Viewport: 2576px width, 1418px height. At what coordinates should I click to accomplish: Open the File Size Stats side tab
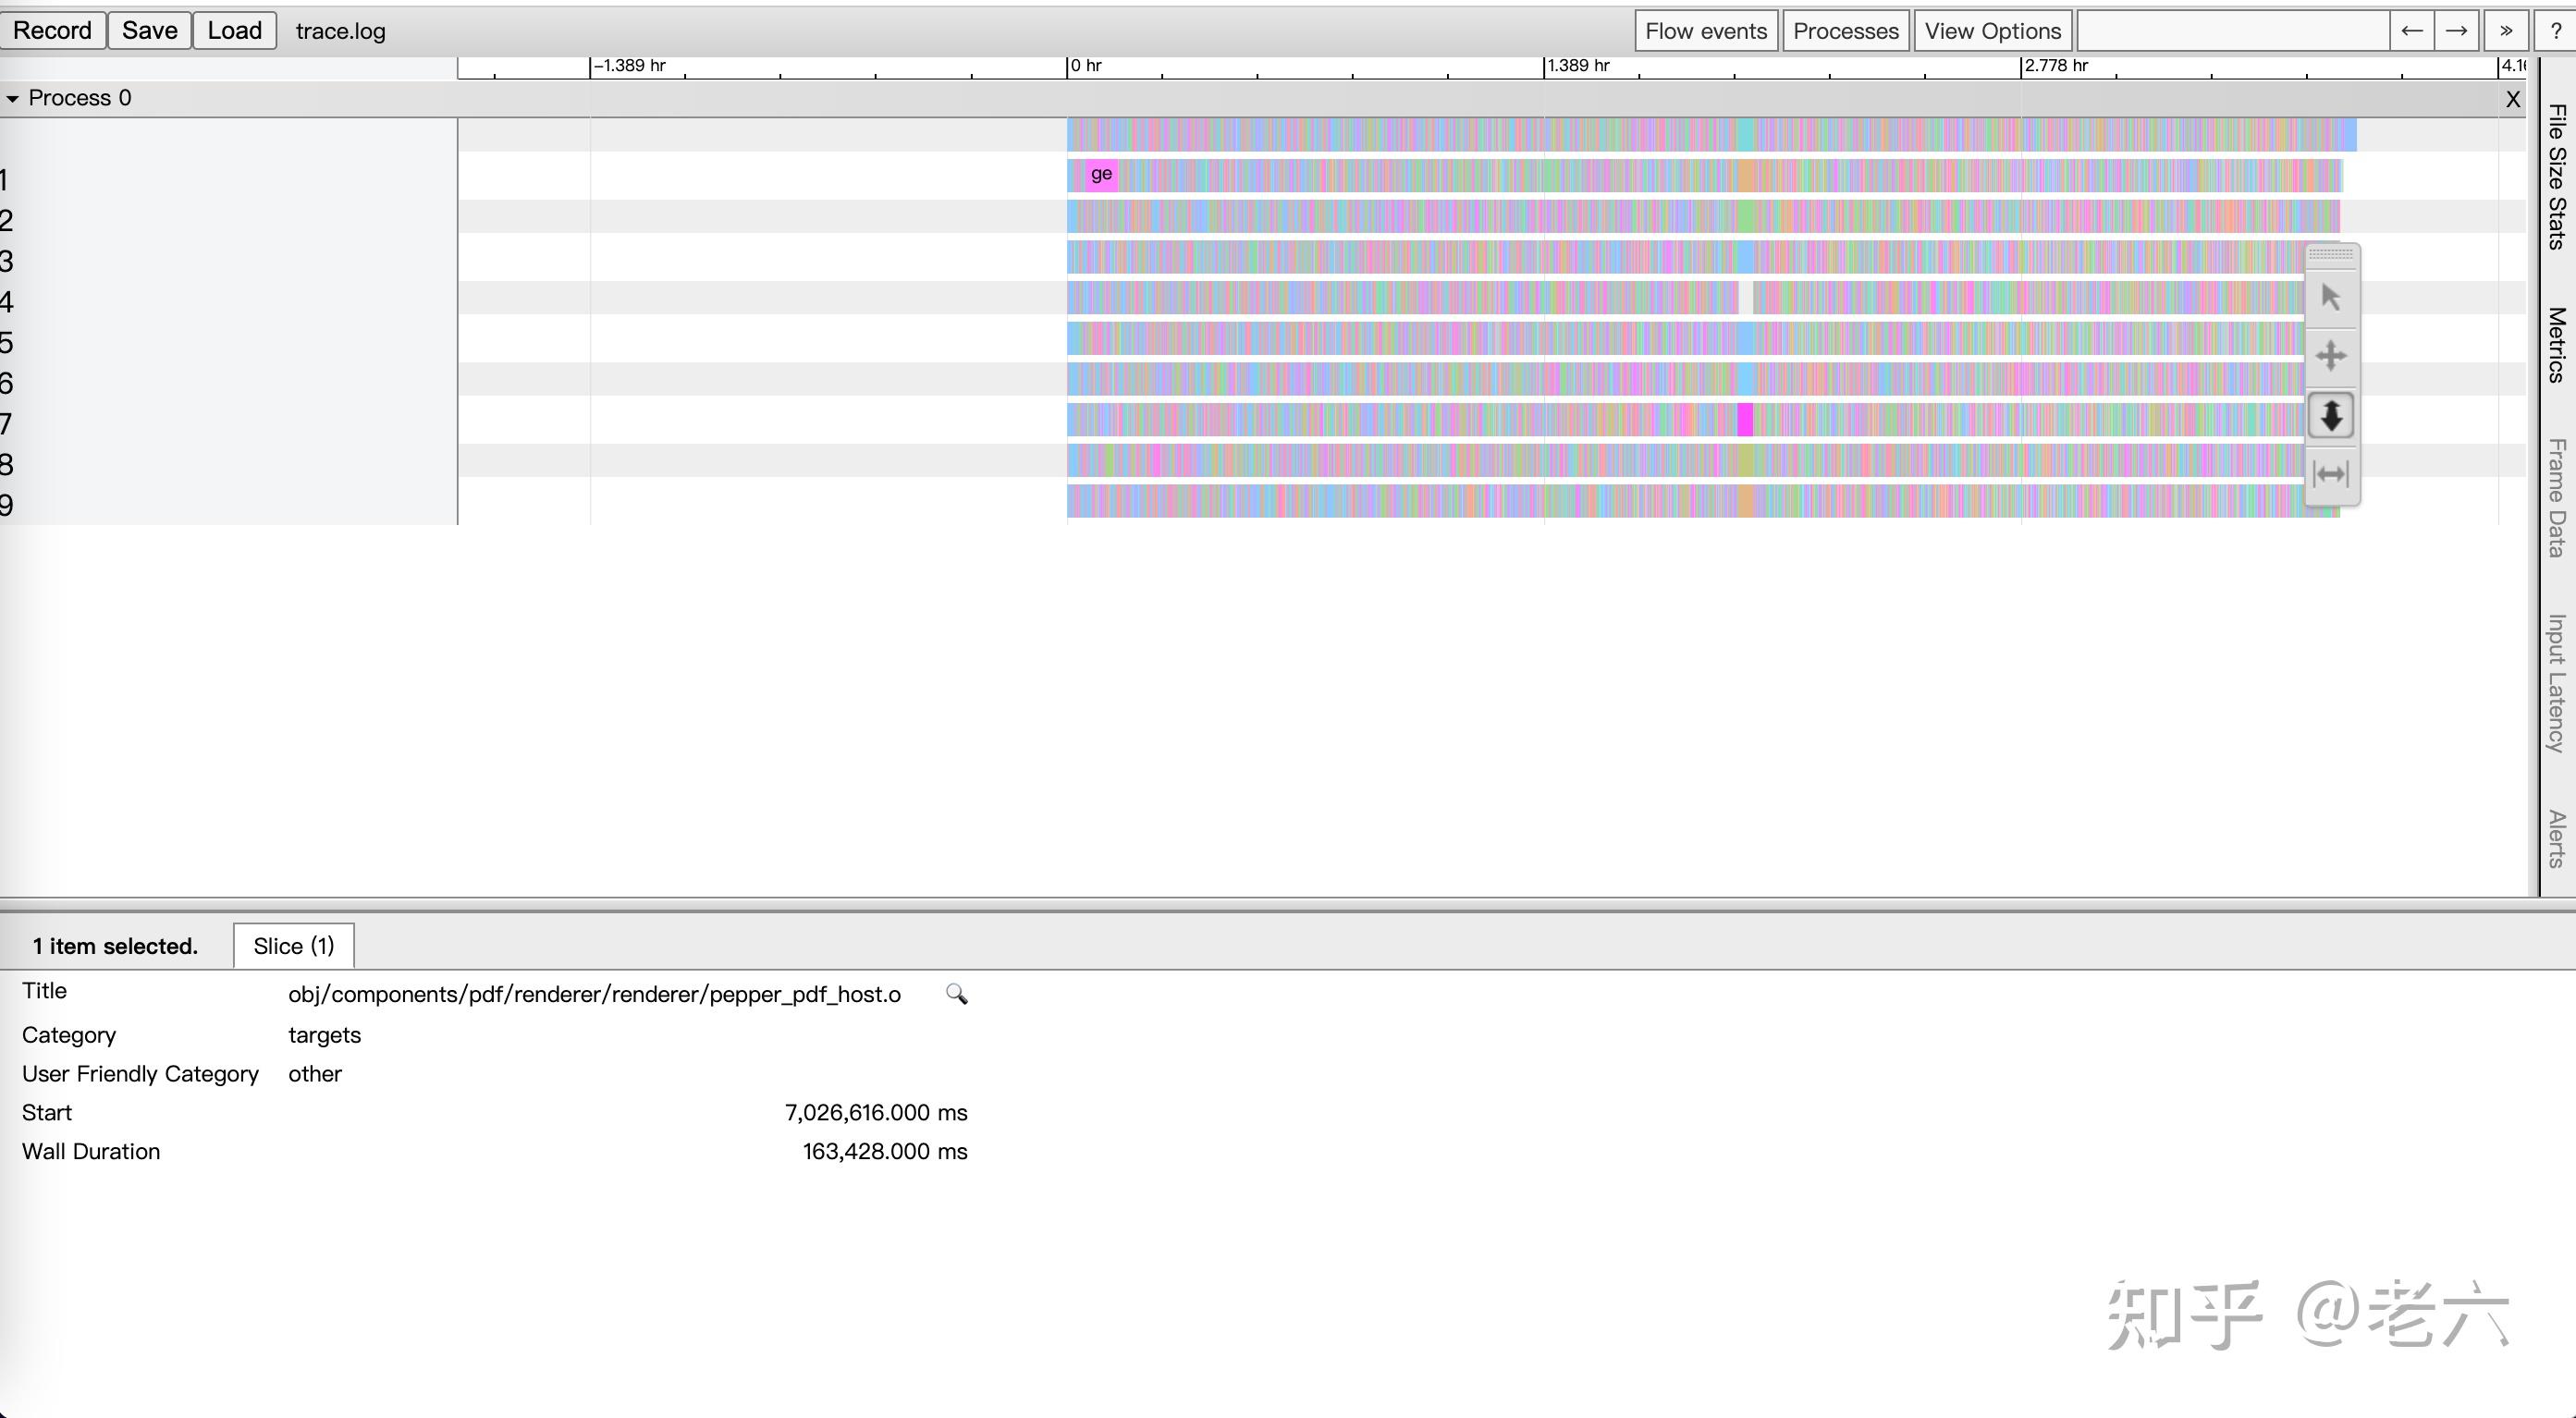click(2556, 176)
